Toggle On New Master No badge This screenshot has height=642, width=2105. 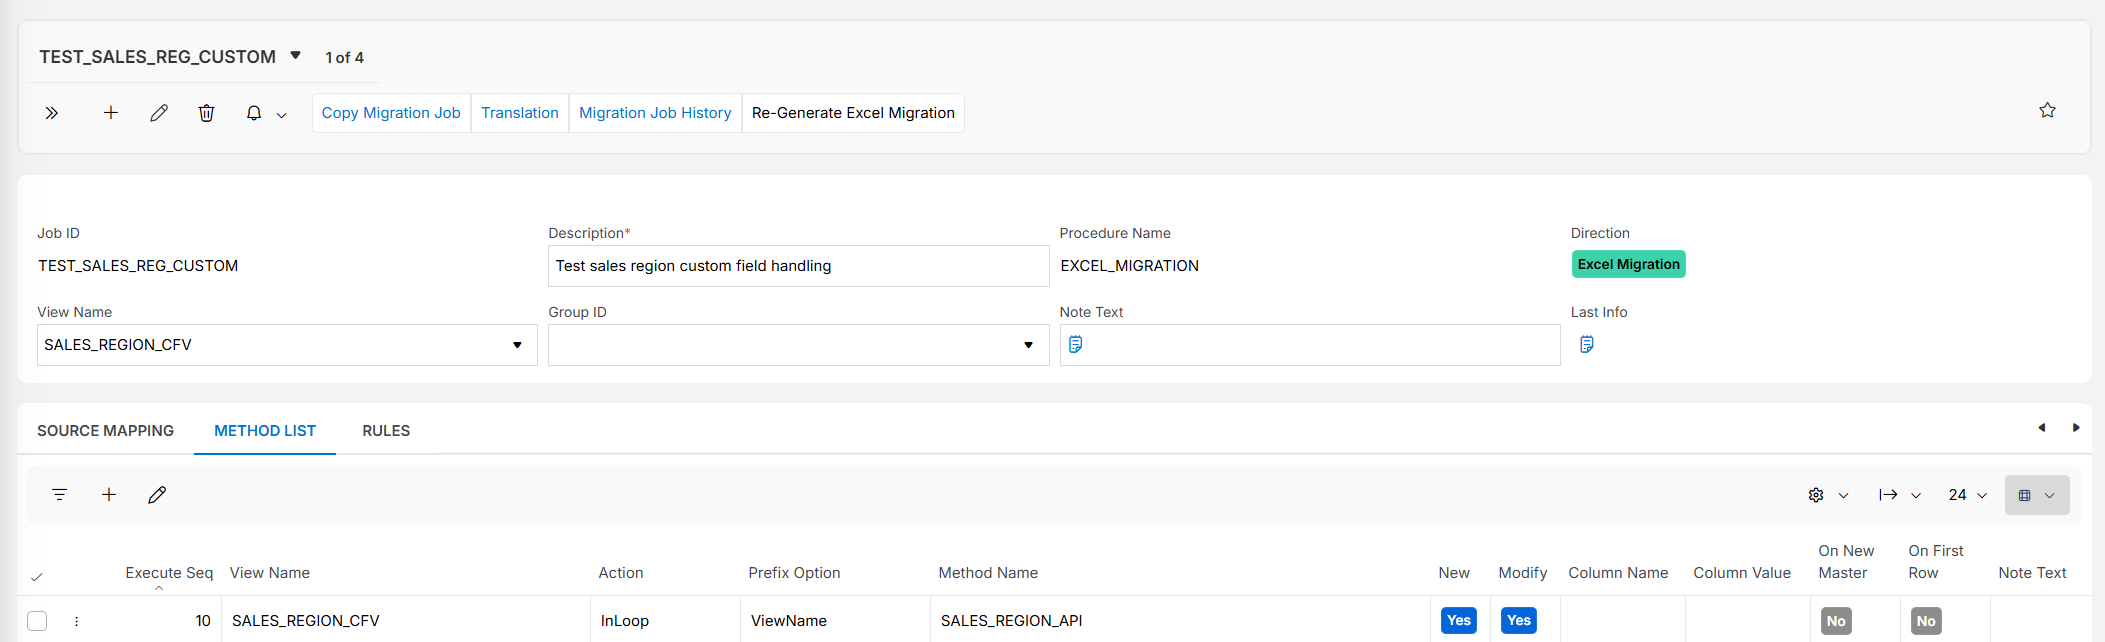1836,621
